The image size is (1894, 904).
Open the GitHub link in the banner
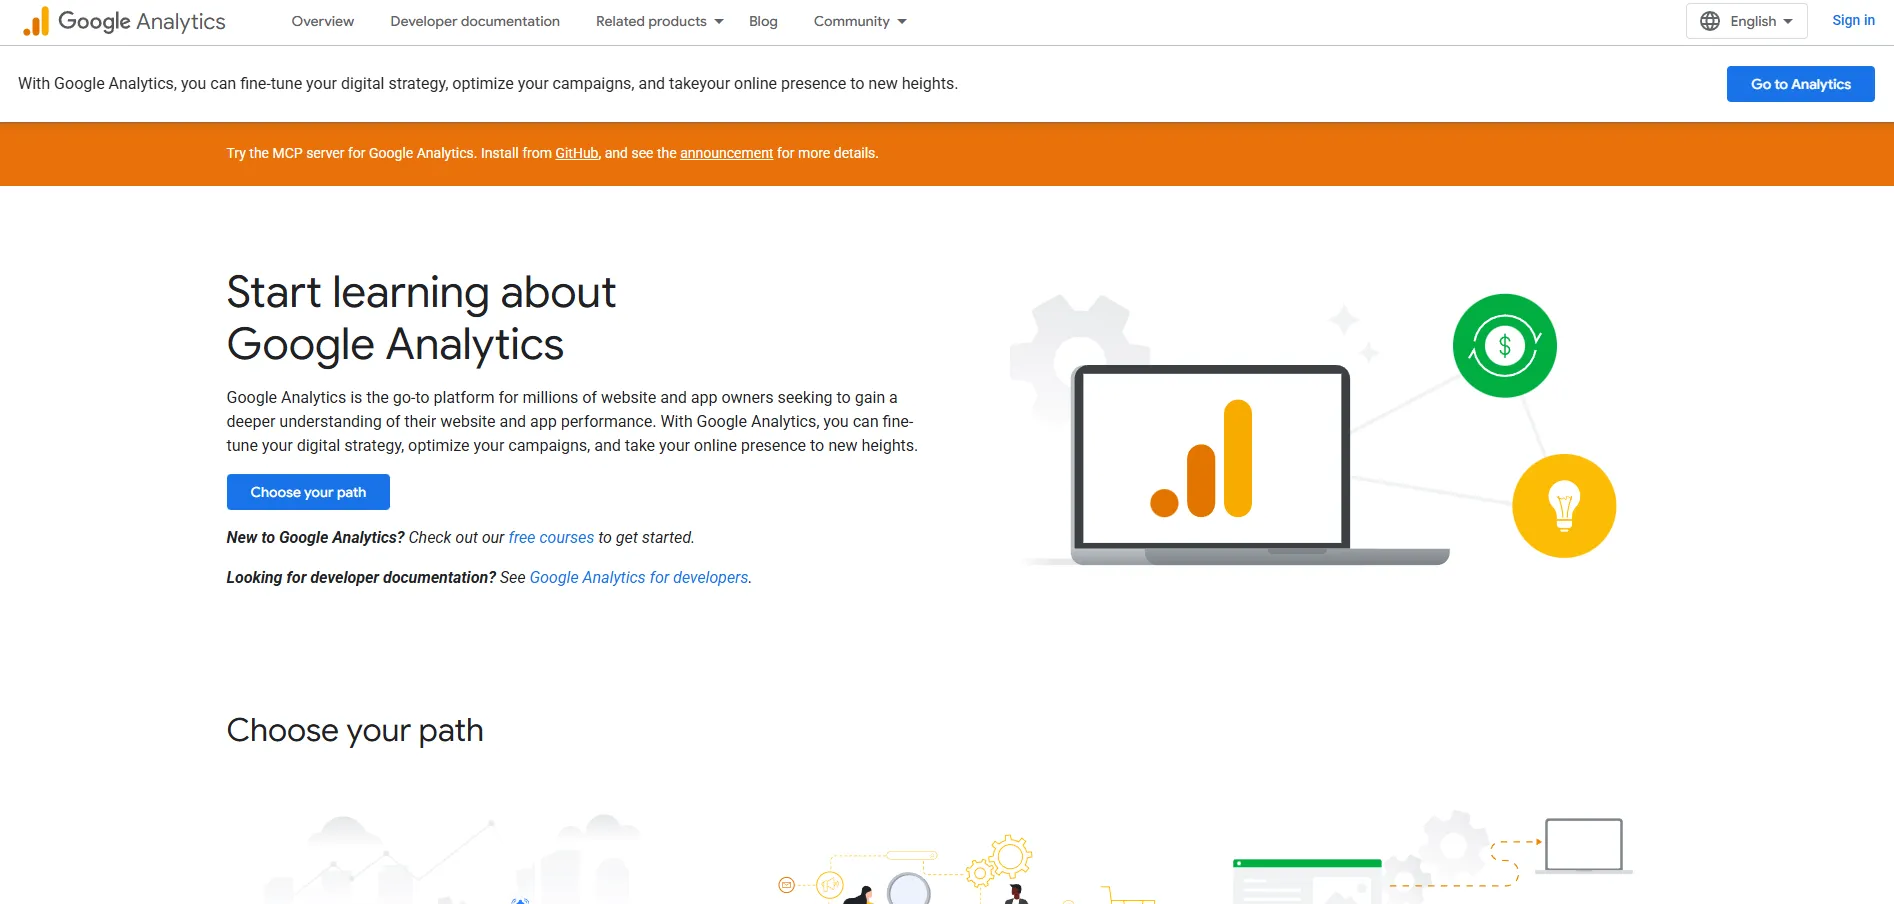point(577,153)
